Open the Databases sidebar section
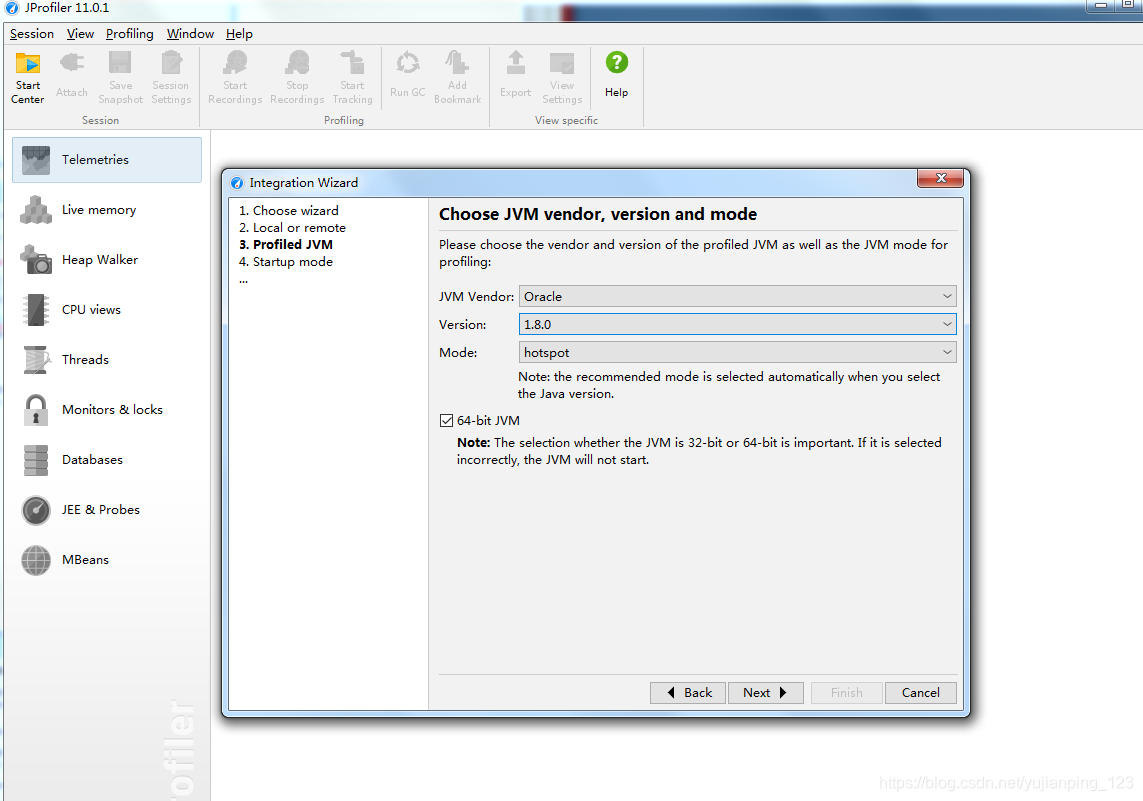This screenshot has width=1143, height=801. pyautogui.click(x=107, y=460)
